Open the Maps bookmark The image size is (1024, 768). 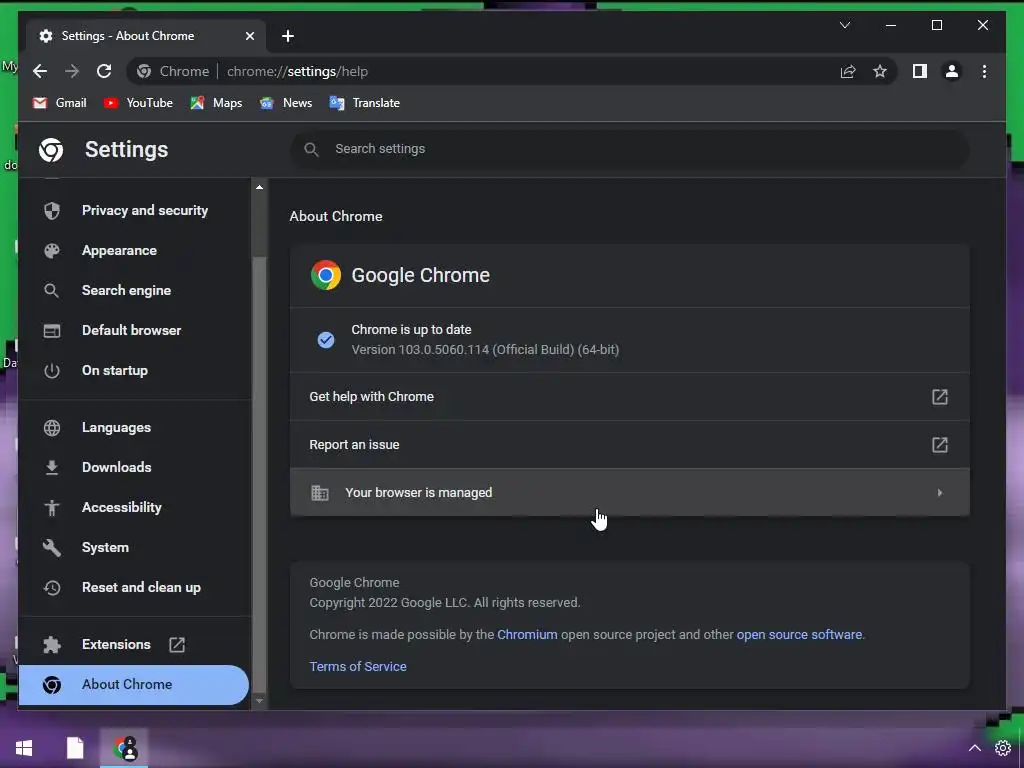[216, 103]
